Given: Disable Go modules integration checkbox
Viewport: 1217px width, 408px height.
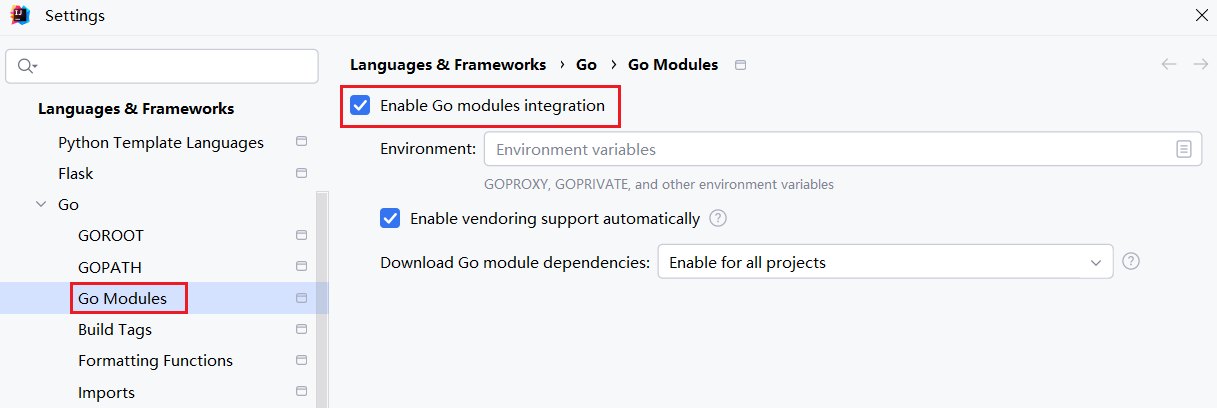Looking at the screenshot, I should pos(360,105).
